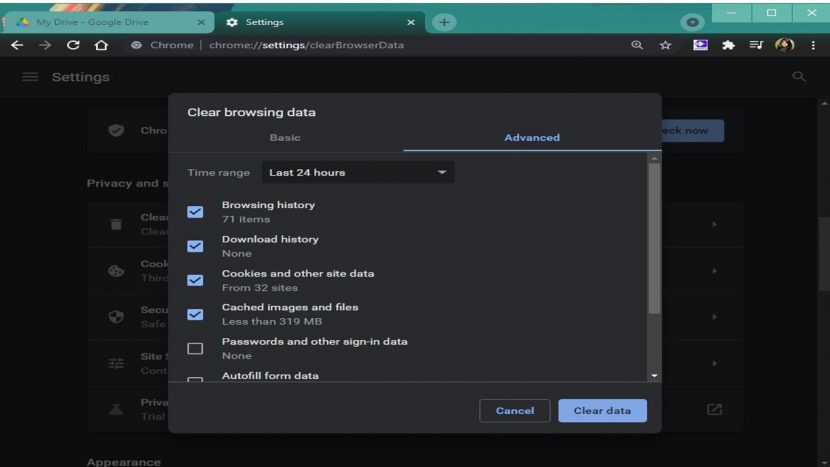Click the "Clear browsing data" dialog title
Image resolution: width=830 pixels, height=467 pixels.
[x=251, y=112]
